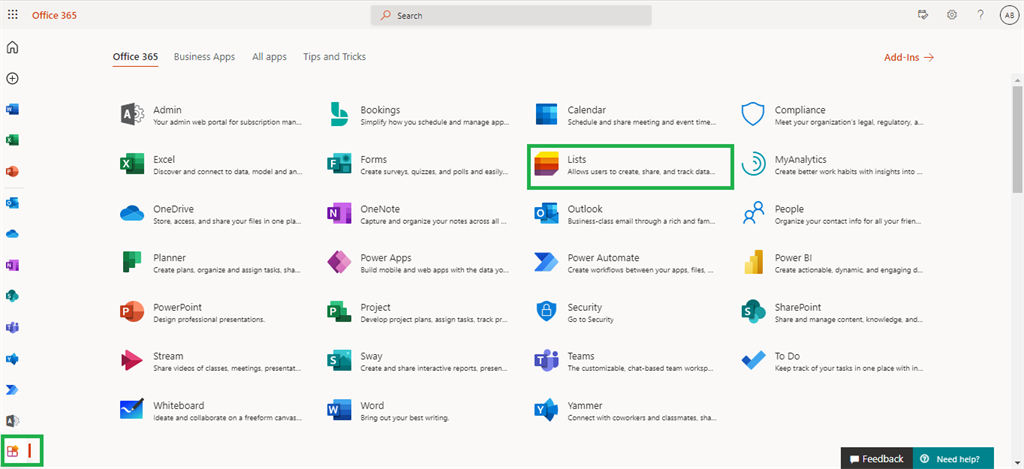
Task: Open the Add-Ins link
Action: click(909, 57)
